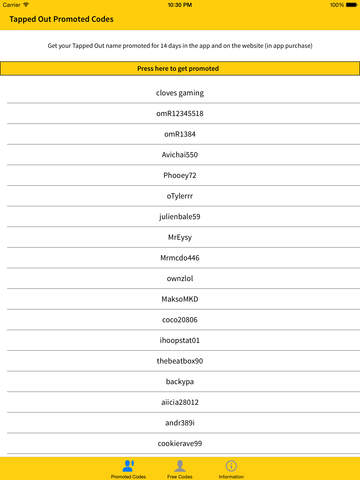
Task: Tap the thebeatbox90 row
Action: [180, 361]
